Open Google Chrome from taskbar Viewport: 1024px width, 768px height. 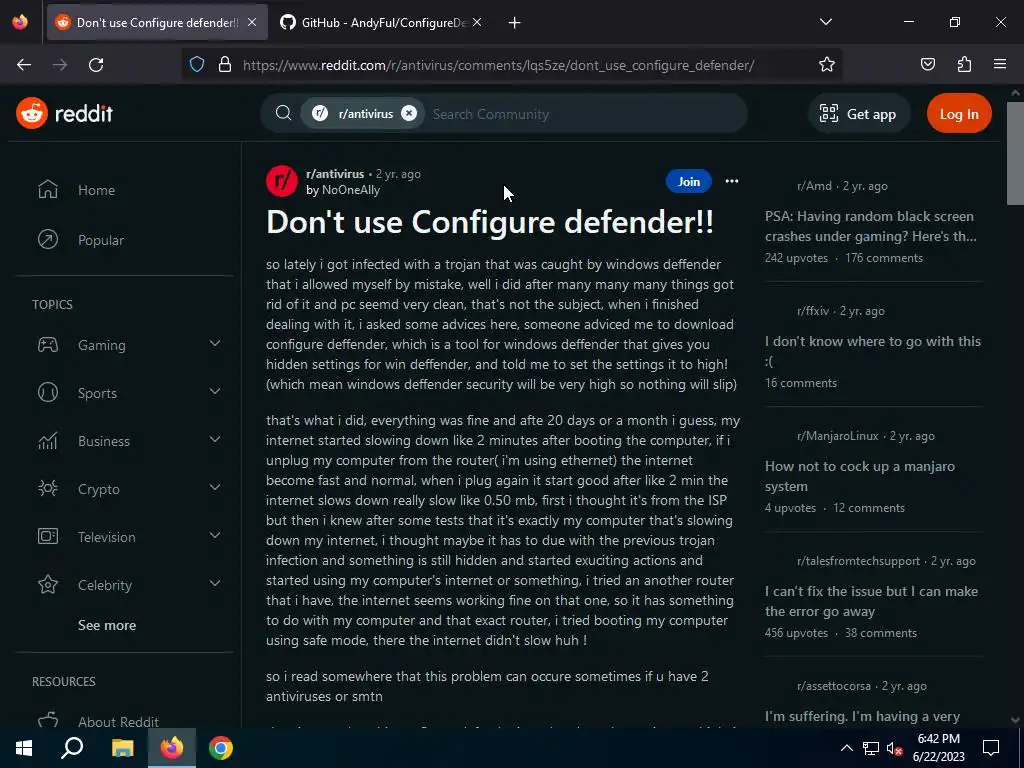(x=221, y=748)
